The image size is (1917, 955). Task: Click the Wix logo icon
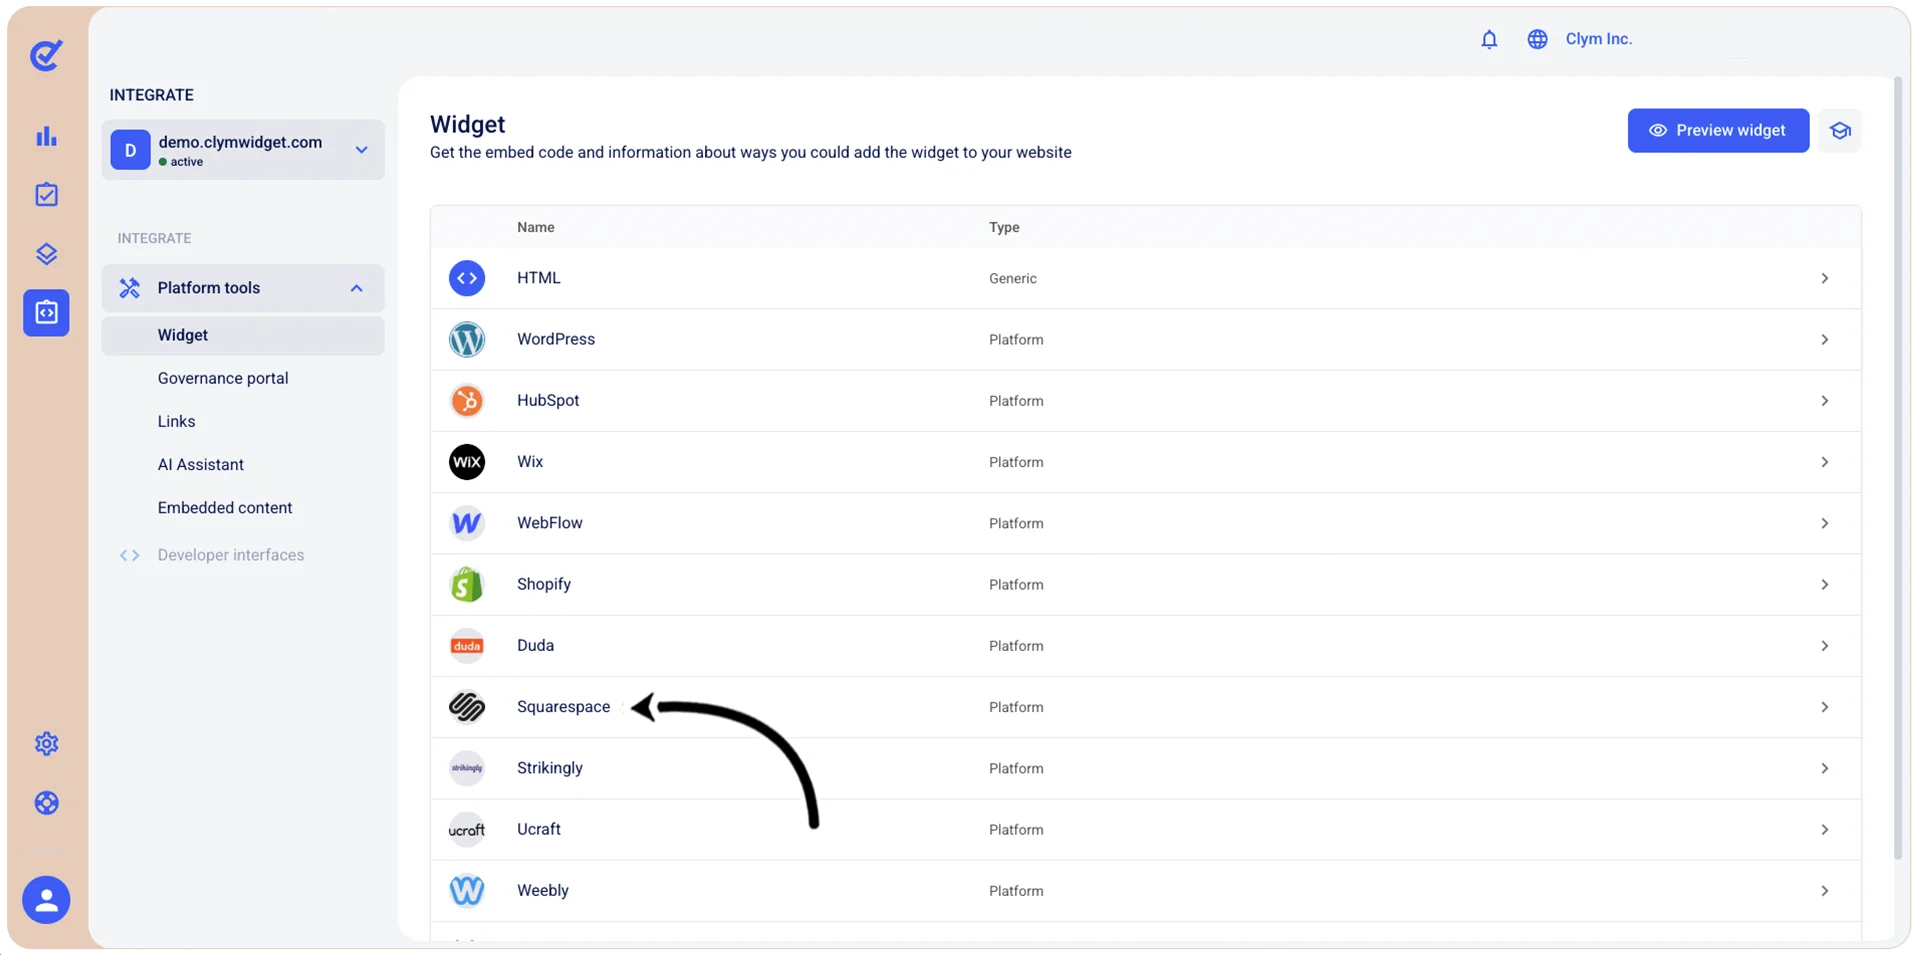pos(467,462)
